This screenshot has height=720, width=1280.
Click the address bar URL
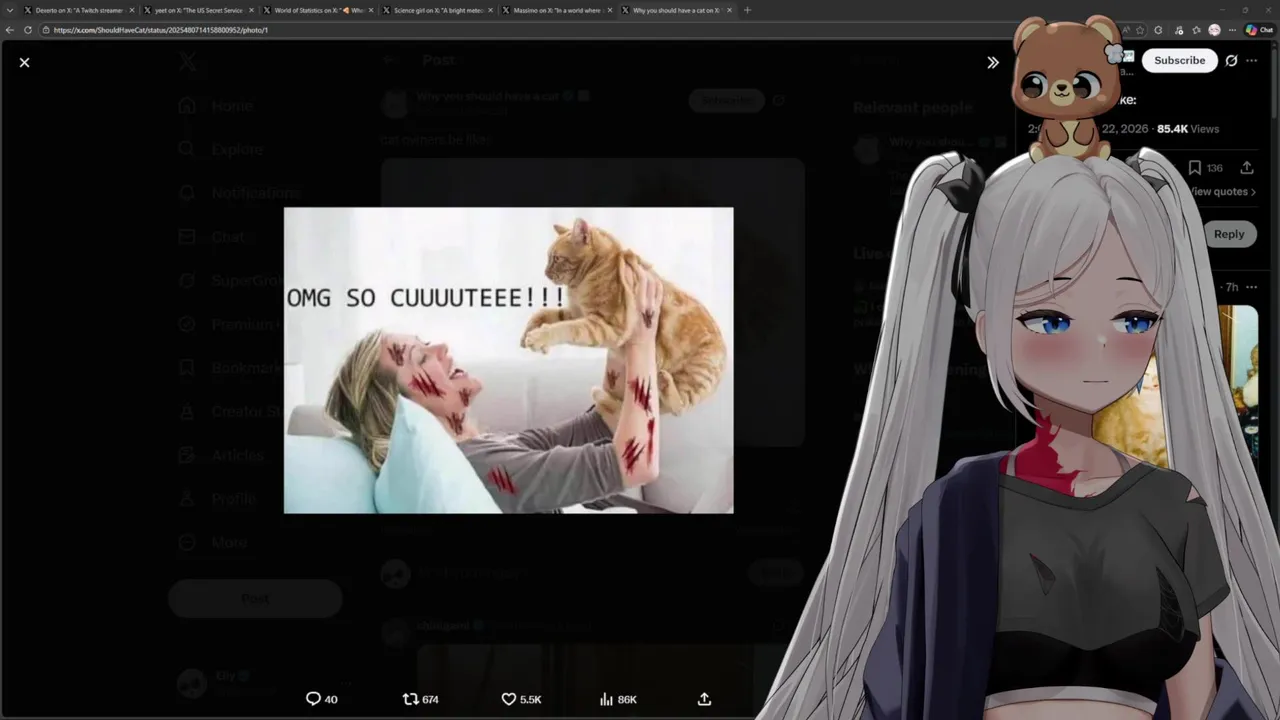[x=160, y=30]
